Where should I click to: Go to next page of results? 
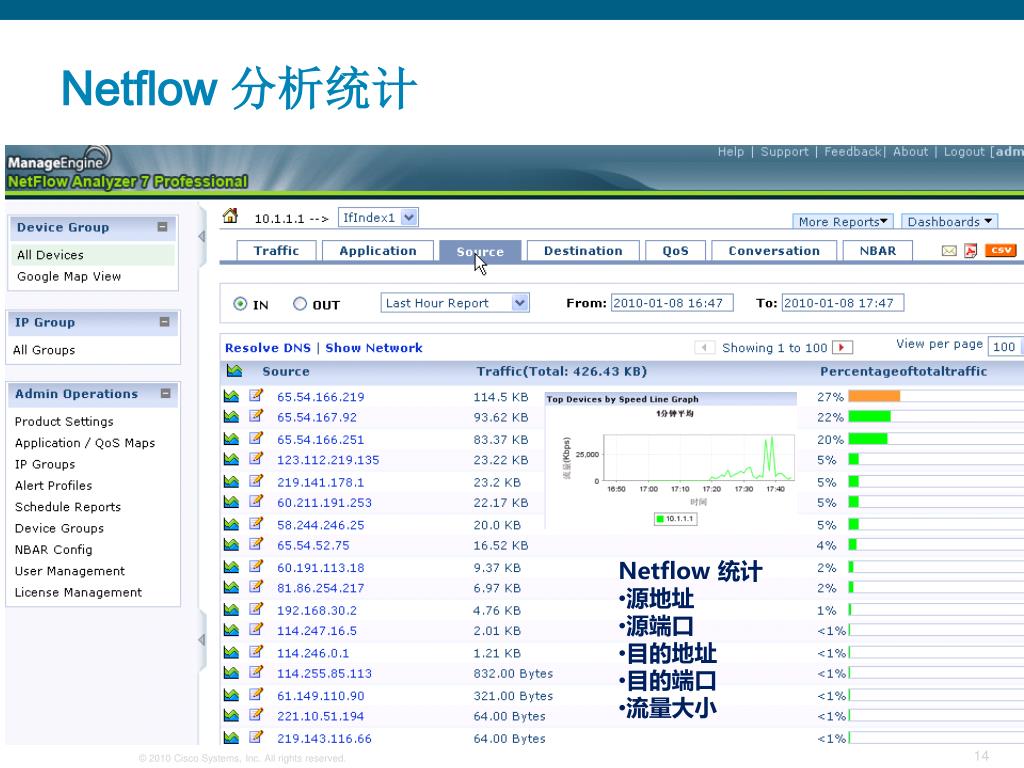point(842,347)
